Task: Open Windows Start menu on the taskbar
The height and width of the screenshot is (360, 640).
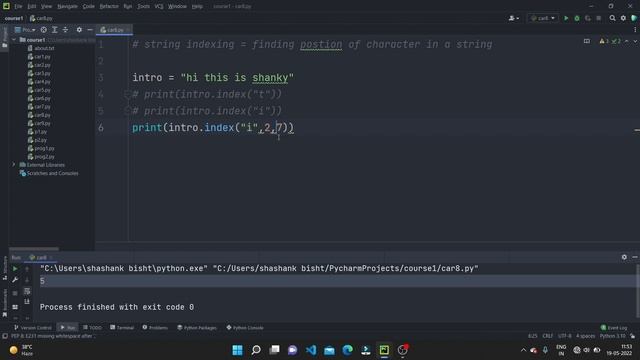Action: click(237, 350)
